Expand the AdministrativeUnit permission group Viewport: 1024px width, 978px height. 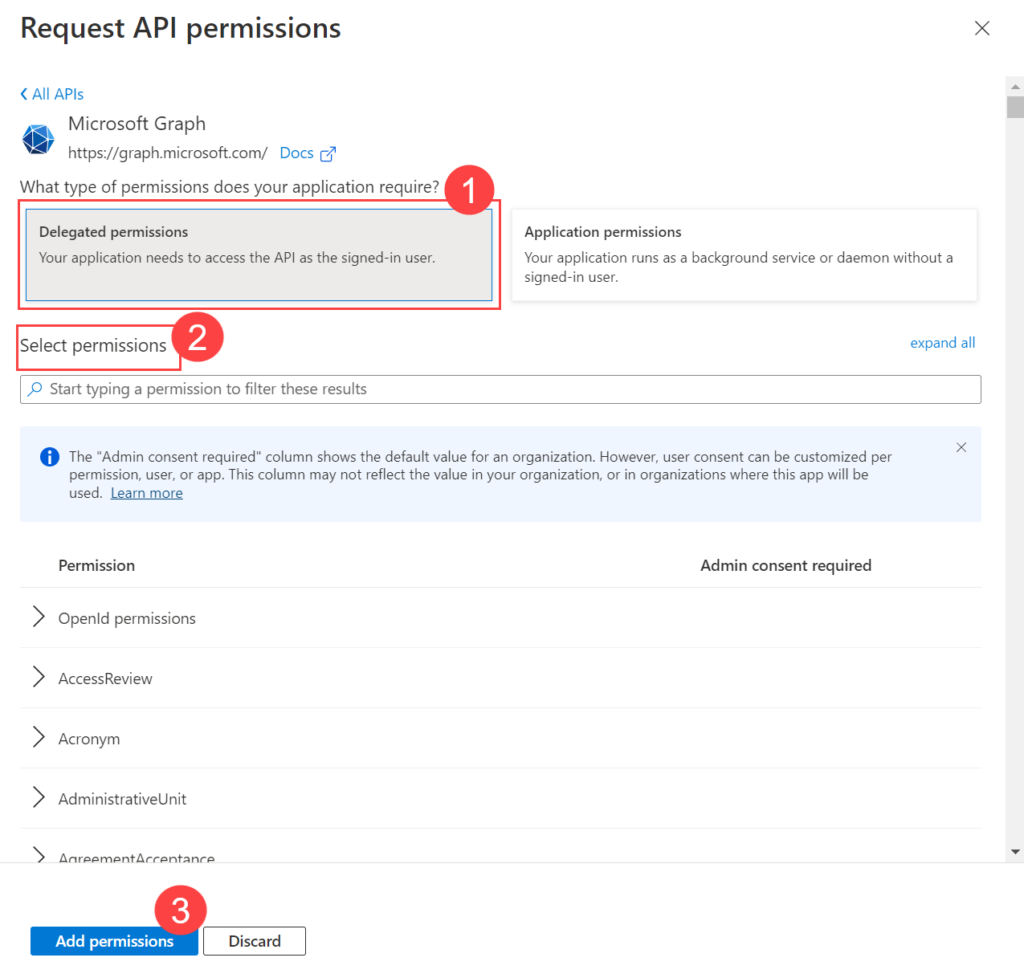pyautogui.click(x=37, y=798)
